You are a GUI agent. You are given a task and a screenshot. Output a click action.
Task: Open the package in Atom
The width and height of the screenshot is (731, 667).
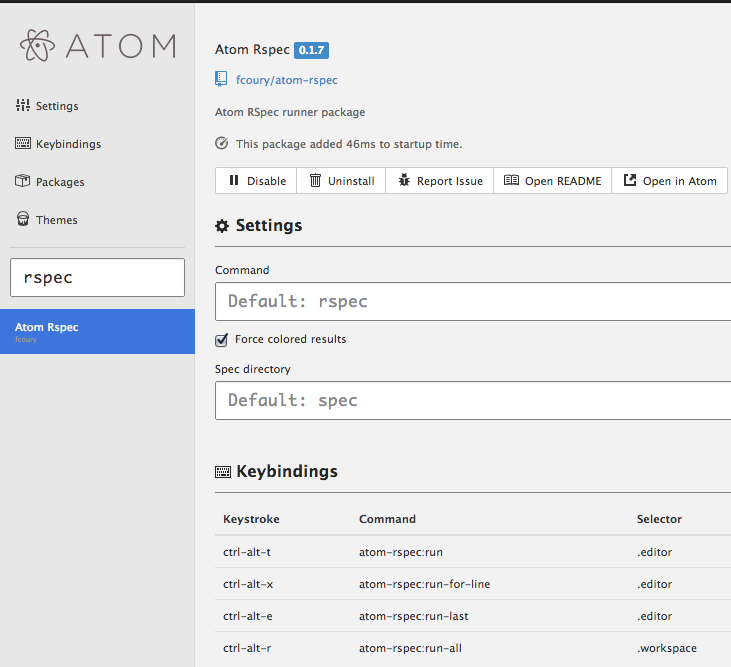[669, 180]
